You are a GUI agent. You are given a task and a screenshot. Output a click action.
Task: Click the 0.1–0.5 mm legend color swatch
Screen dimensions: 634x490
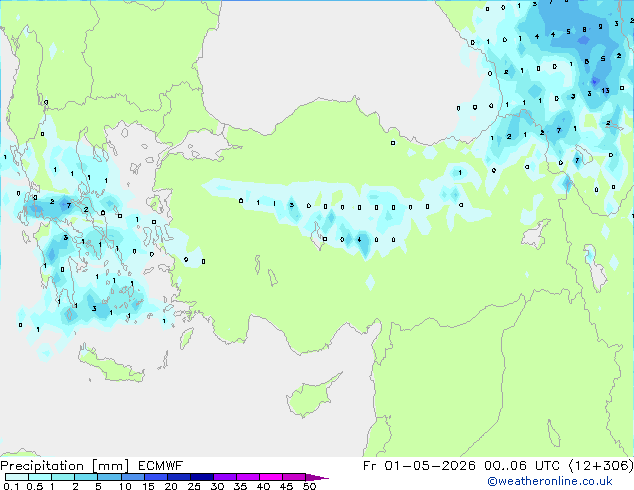17,477
